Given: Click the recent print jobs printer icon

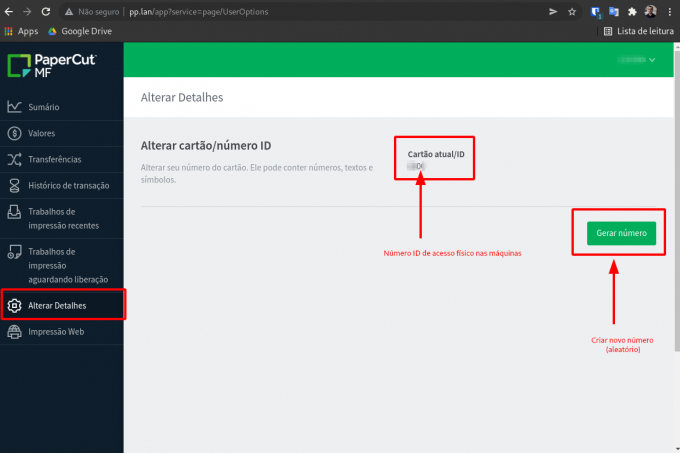Looking at the screenshot, I should (x=14, y=212).
